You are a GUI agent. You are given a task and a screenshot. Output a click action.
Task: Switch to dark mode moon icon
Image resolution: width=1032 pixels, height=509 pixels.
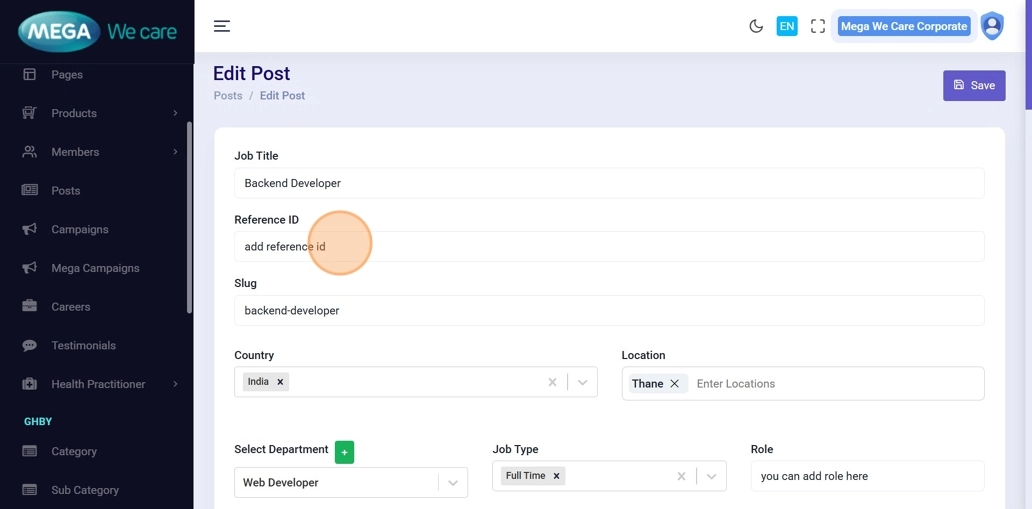tap(756, 26)
